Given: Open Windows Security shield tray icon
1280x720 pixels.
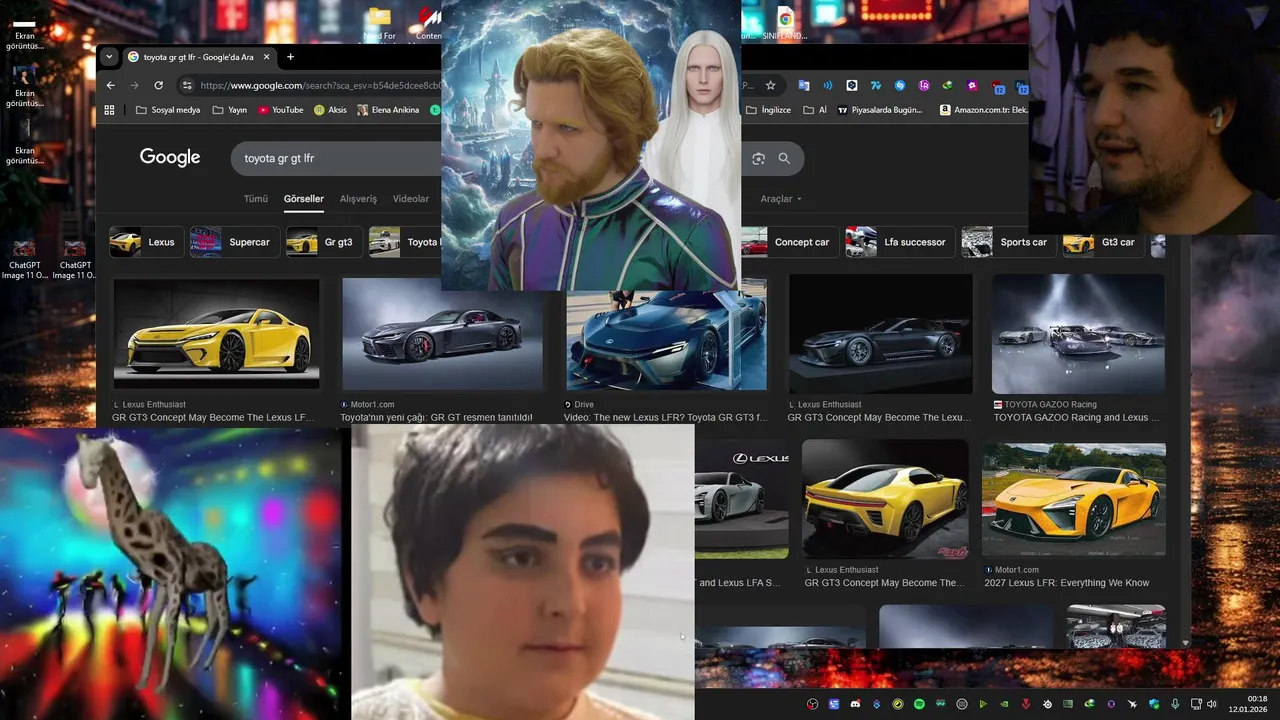Looking at the screenshot, I should [1154, 704].
